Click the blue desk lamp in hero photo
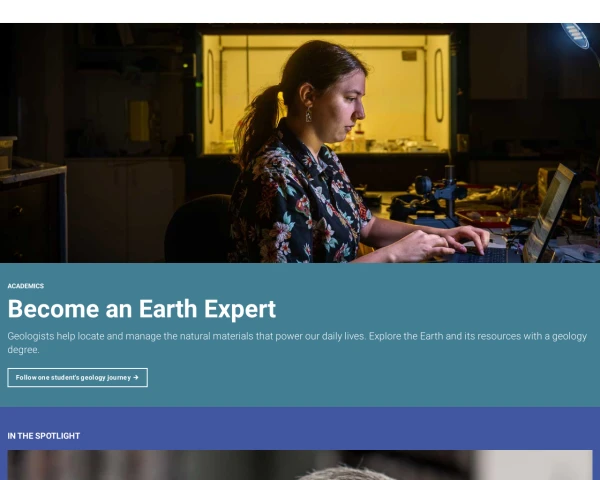This screenshot has height=480, width=600. click(x=577, y=36)
